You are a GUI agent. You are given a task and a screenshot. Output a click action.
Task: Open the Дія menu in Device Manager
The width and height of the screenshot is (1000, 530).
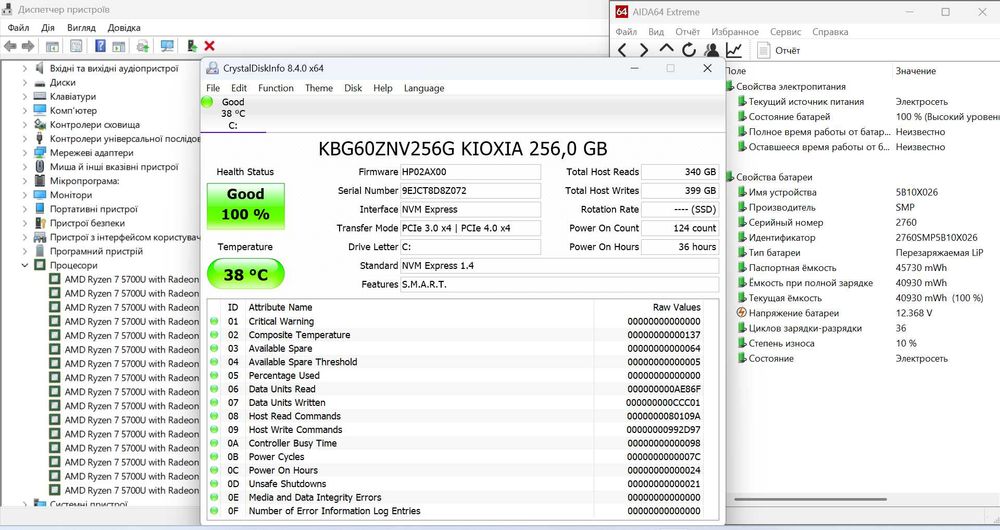[x=48, y=27]
